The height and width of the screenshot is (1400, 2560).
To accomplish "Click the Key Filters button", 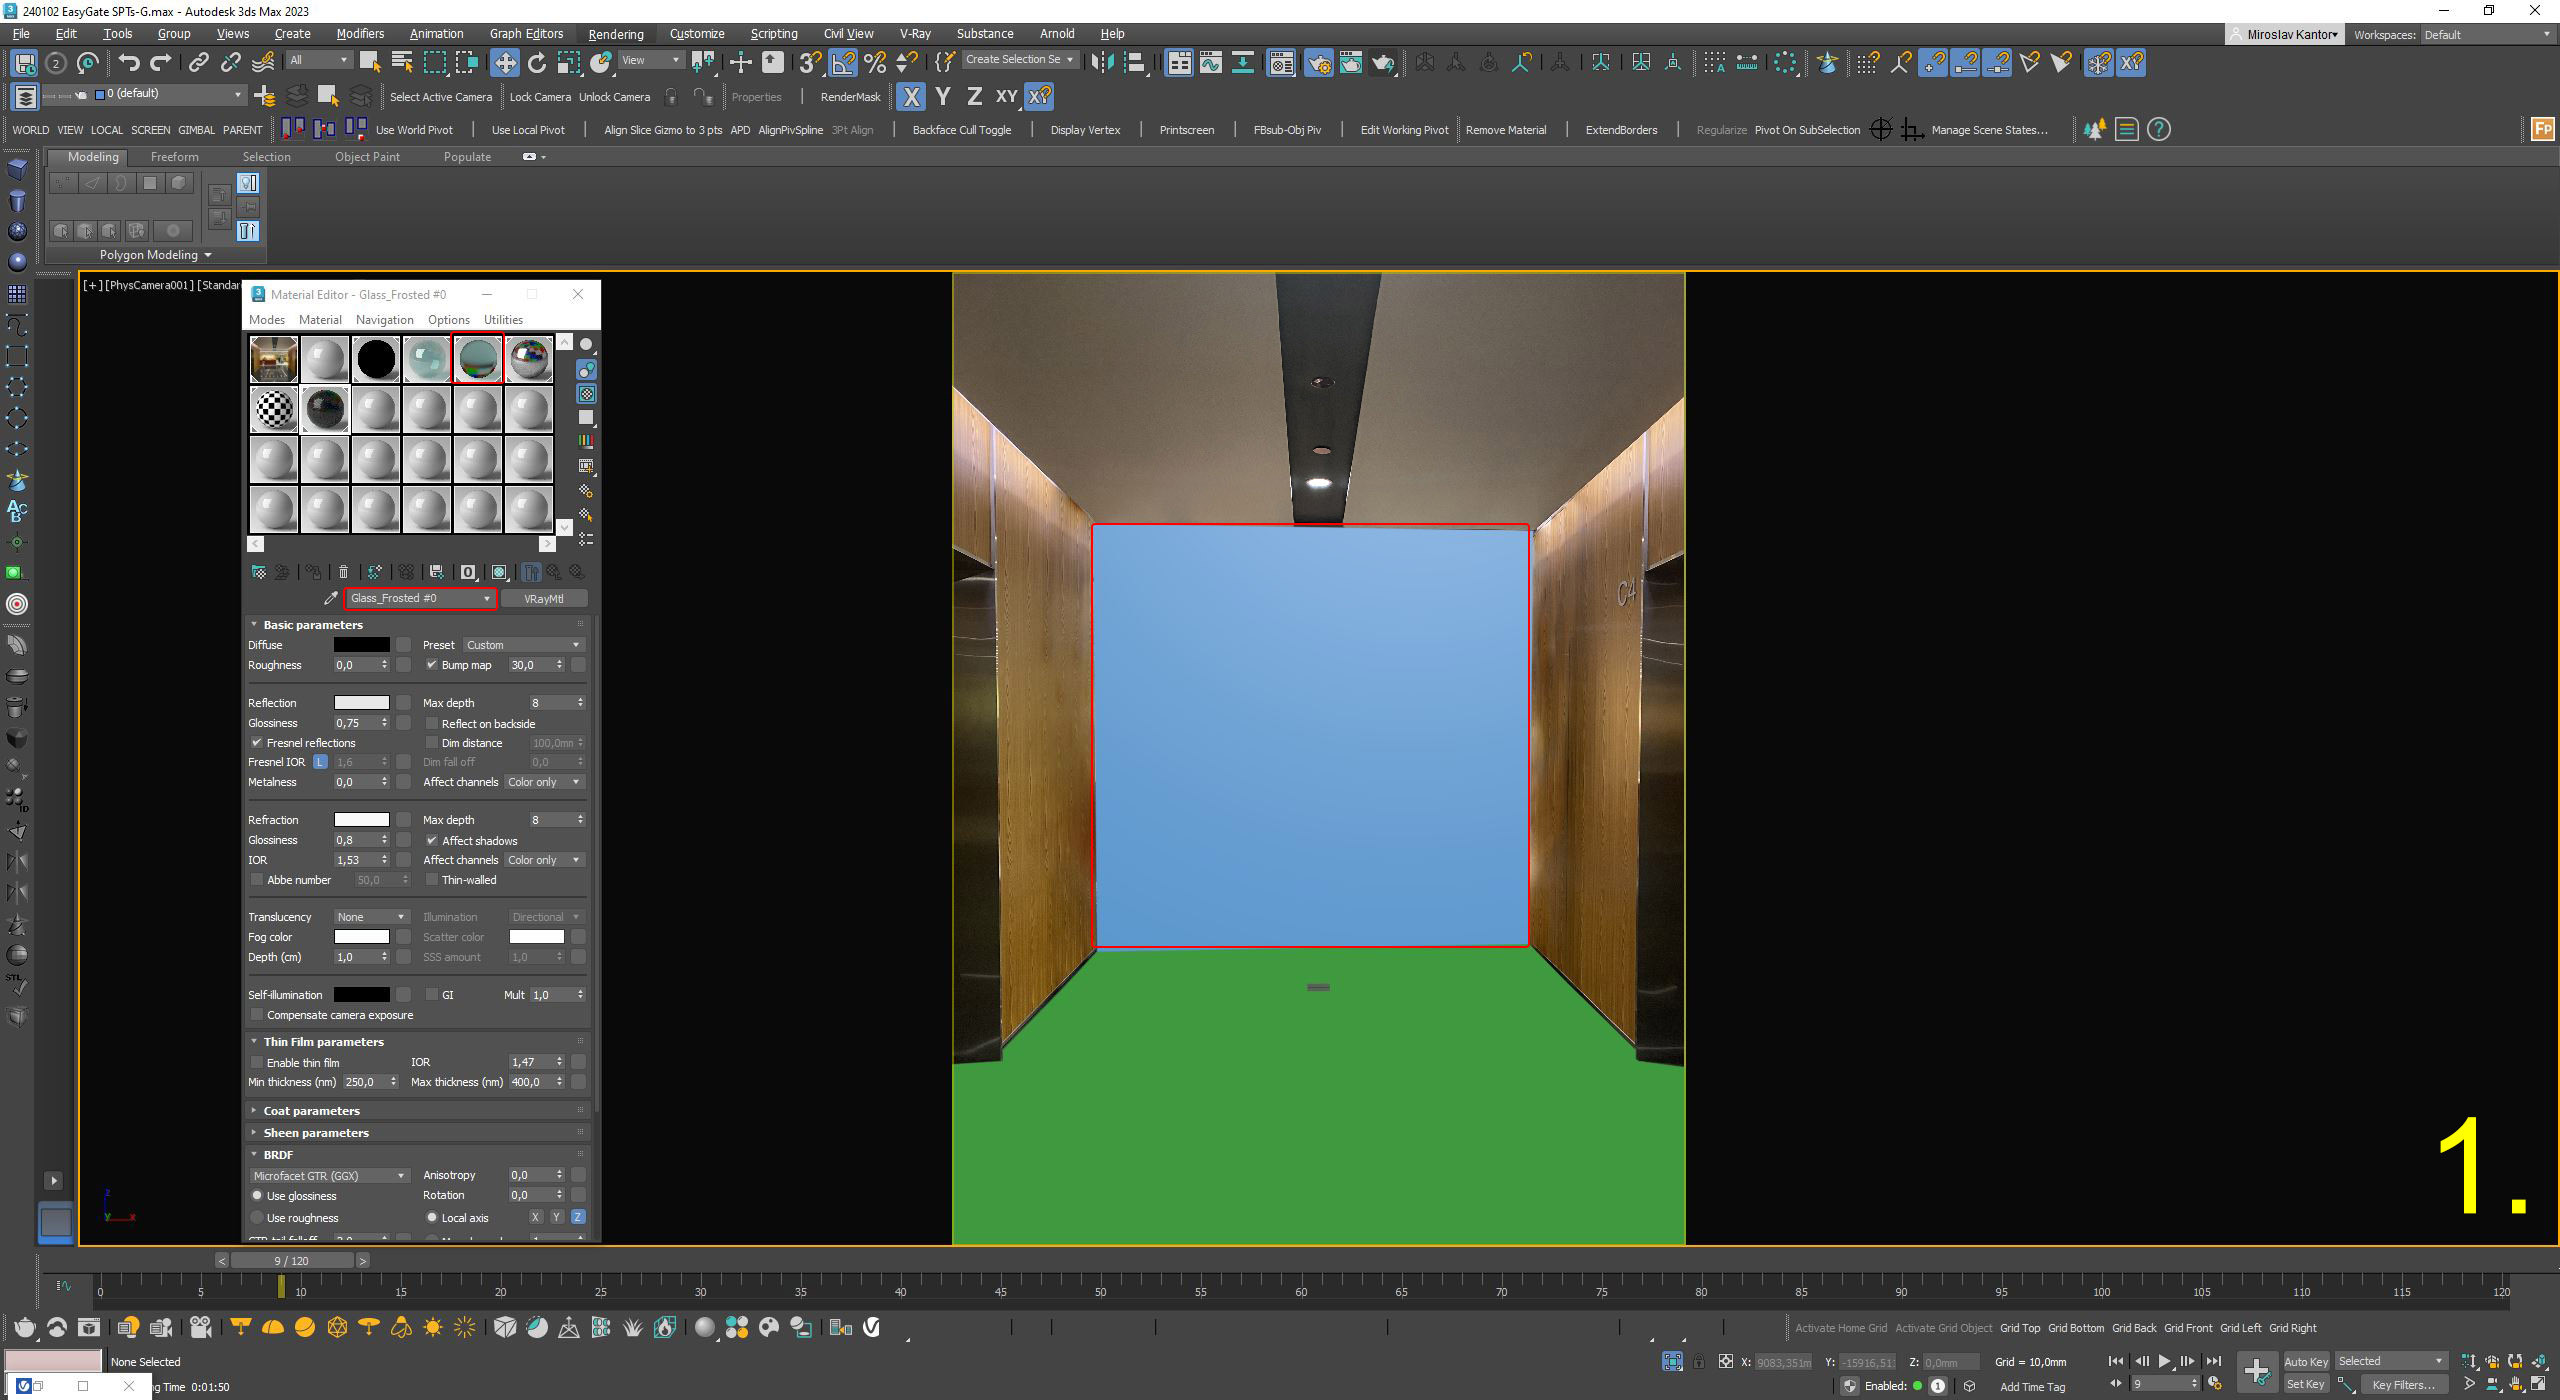I will click(x=2403, y=1385).
